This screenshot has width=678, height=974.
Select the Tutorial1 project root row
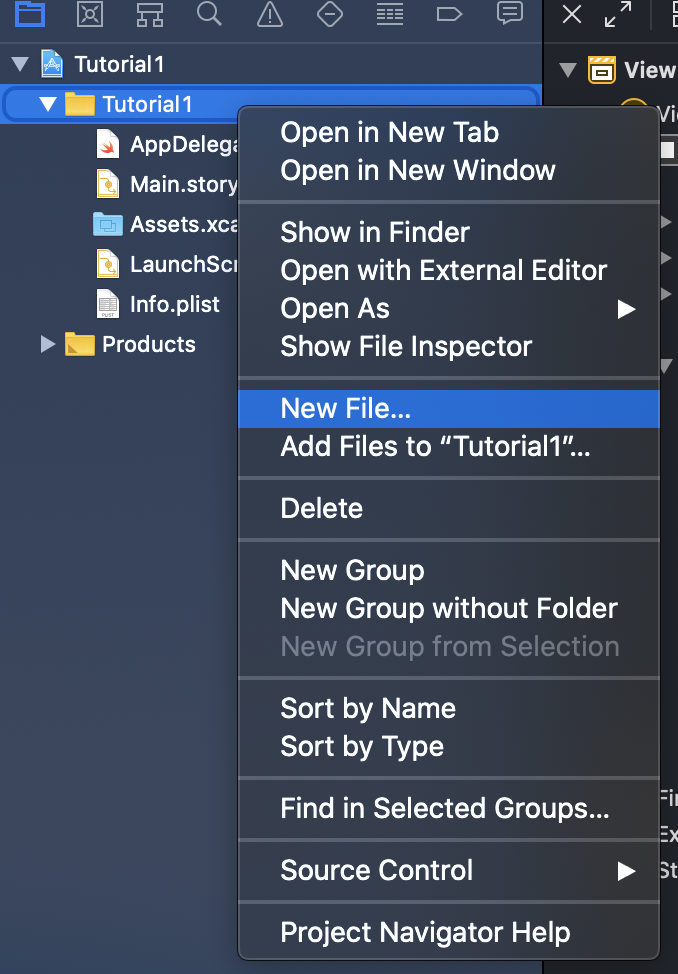[271, 64]
